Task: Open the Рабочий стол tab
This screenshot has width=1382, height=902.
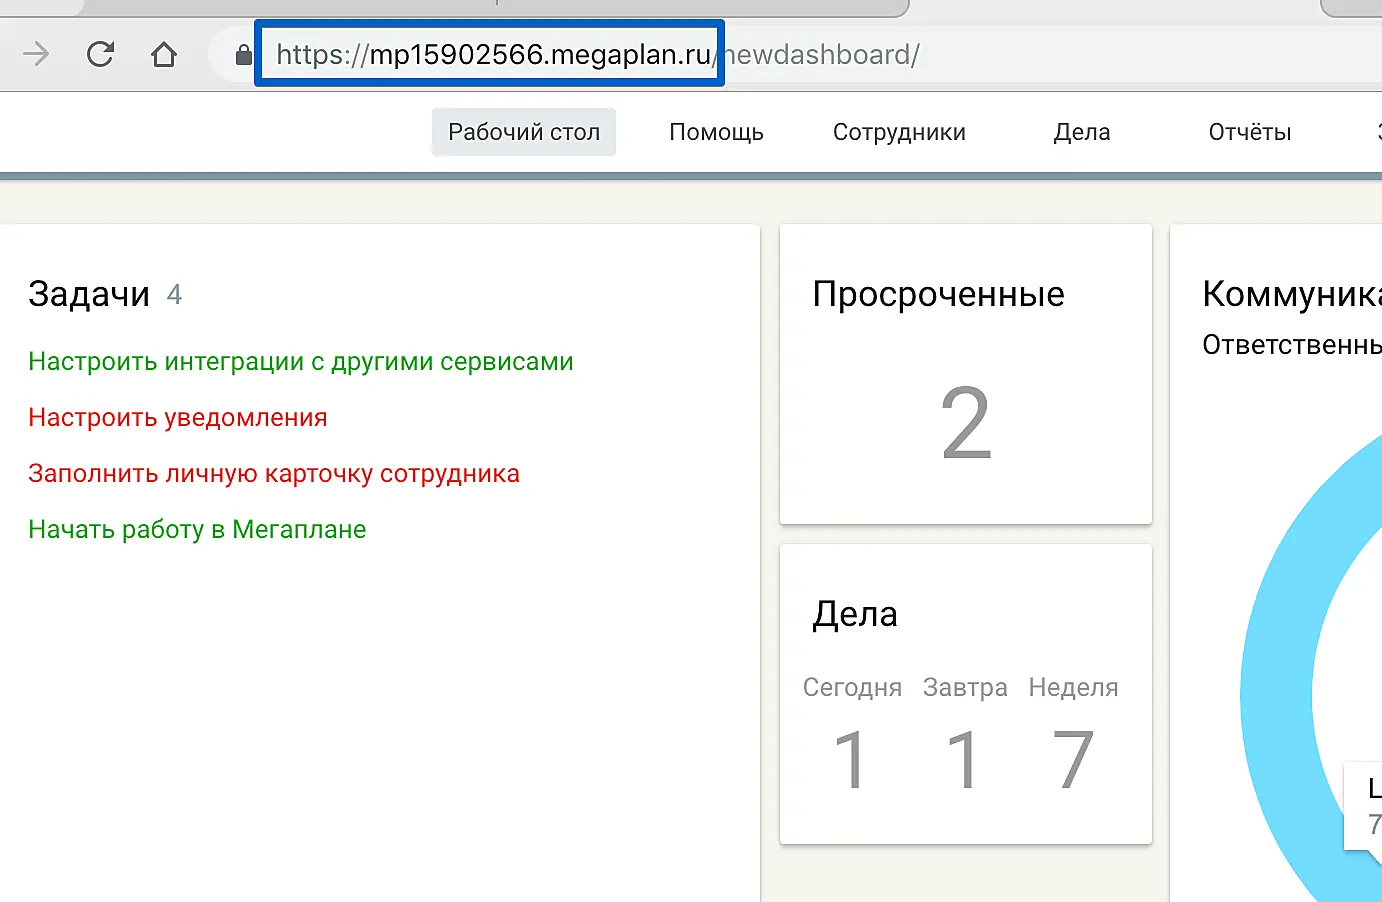Action: pyautogui.click(x=523, y=132)
